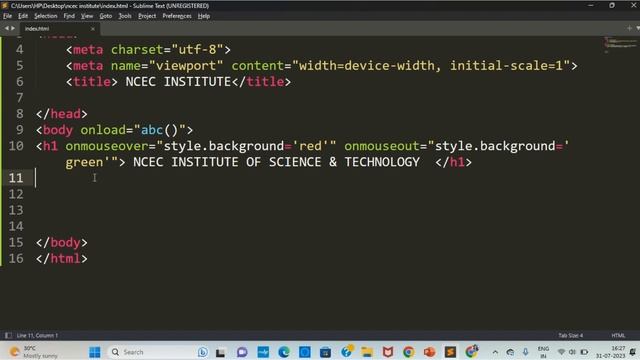
Task: Open the Preferences menu
Action: tap(177, 16)
